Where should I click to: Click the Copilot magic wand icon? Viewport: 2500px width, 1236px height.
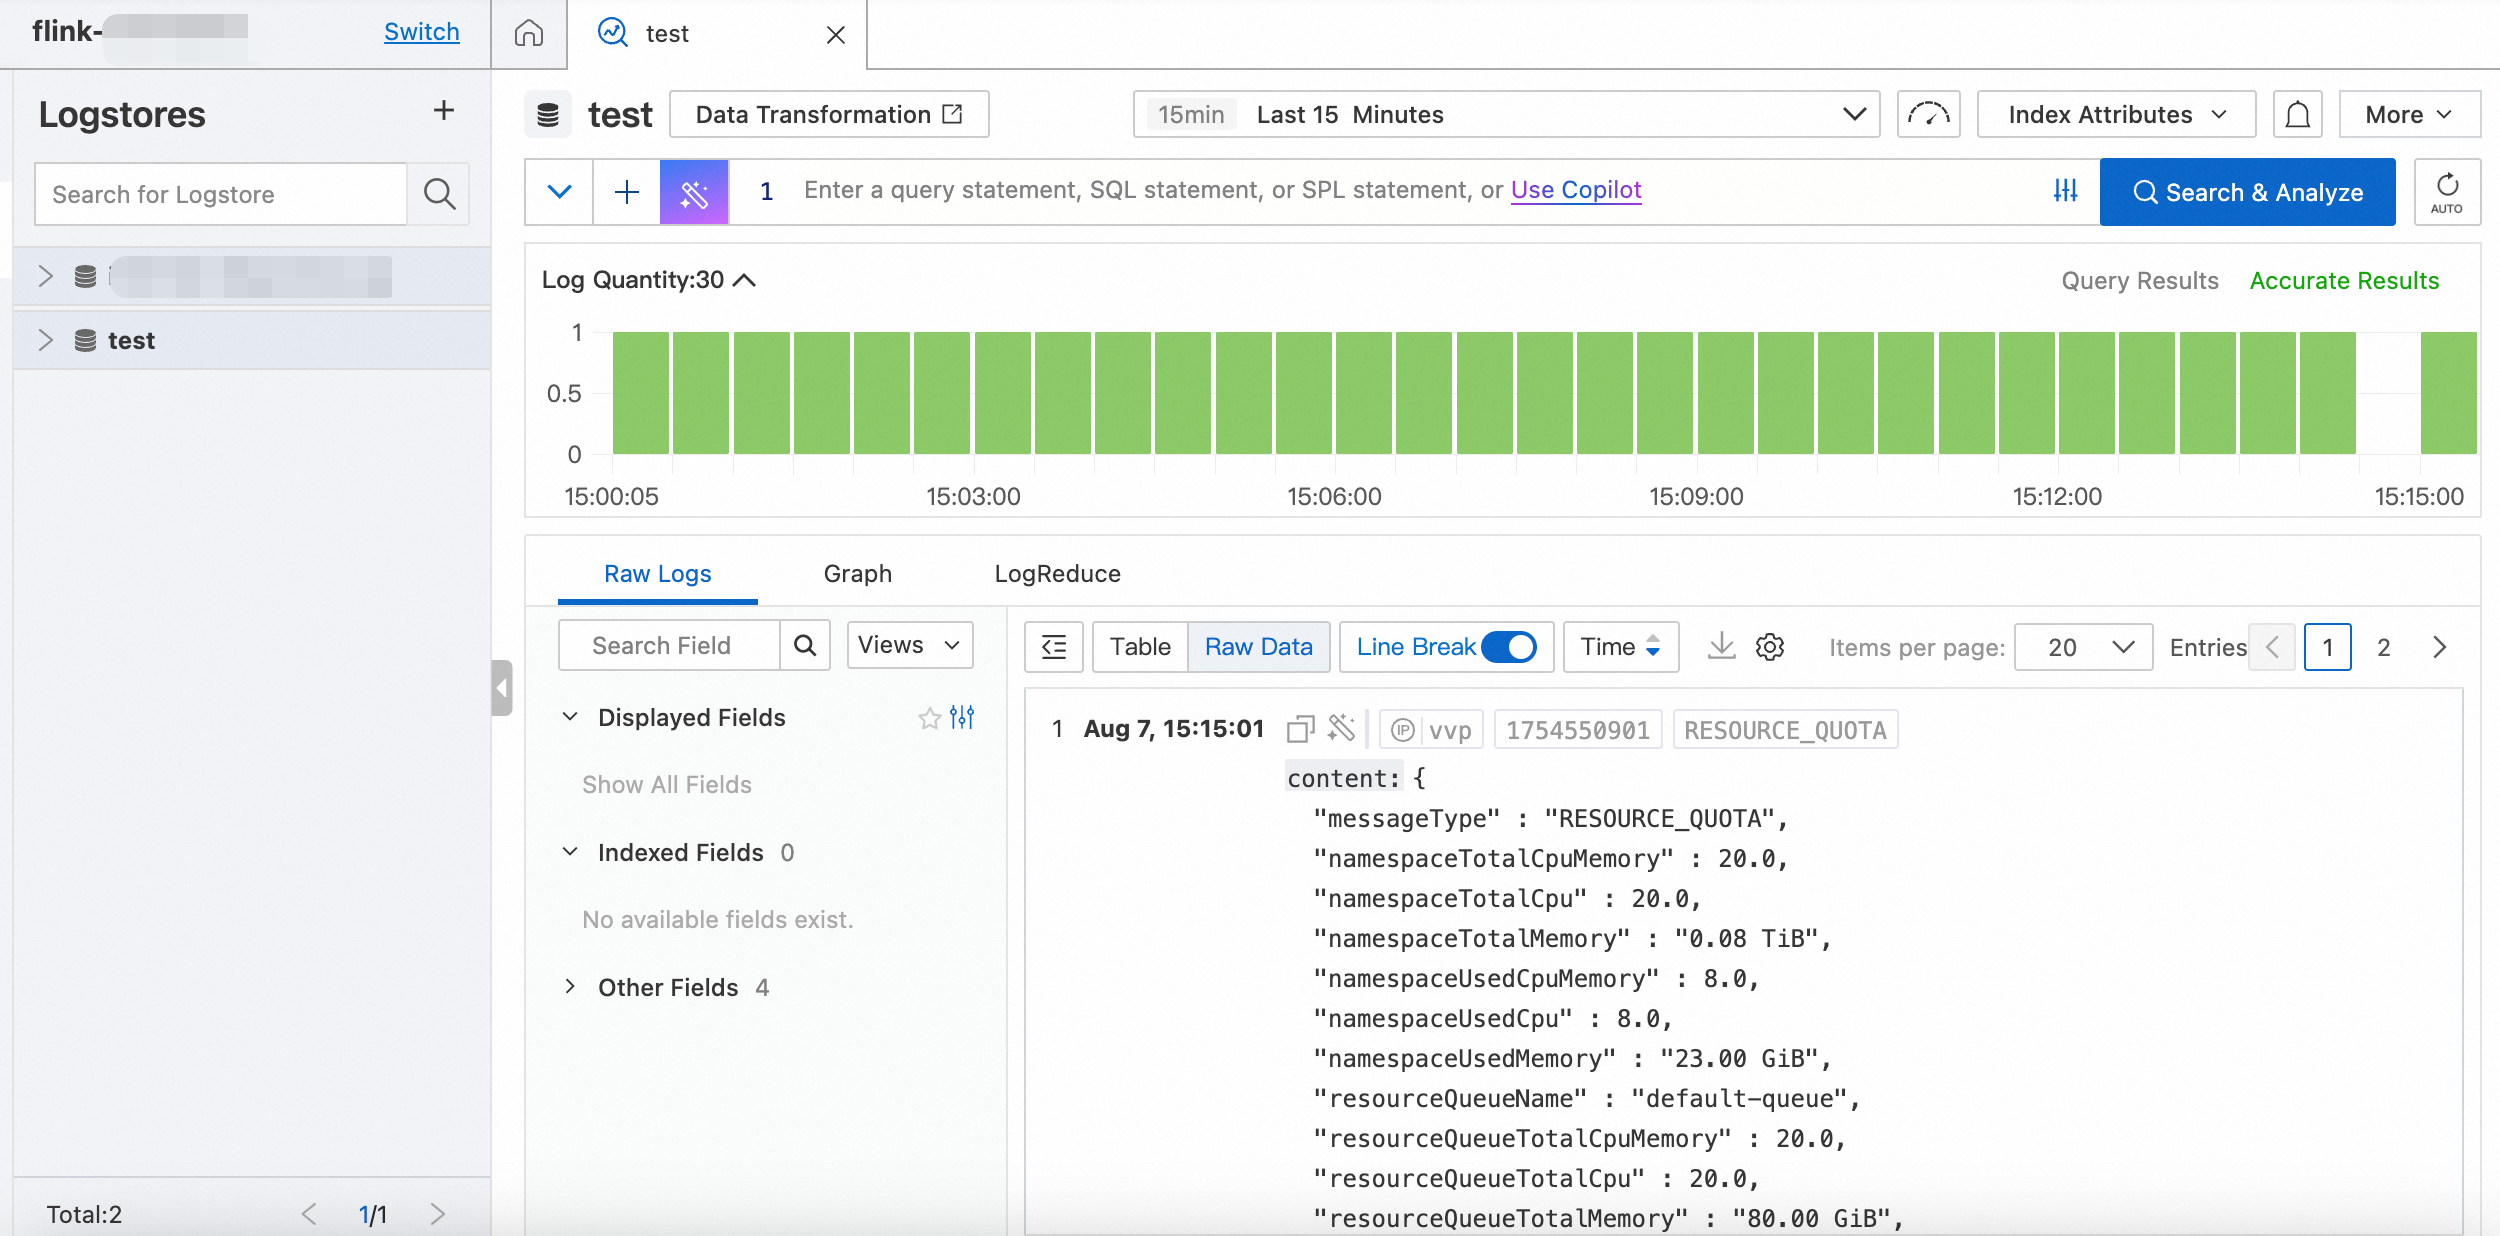(694, 192)
